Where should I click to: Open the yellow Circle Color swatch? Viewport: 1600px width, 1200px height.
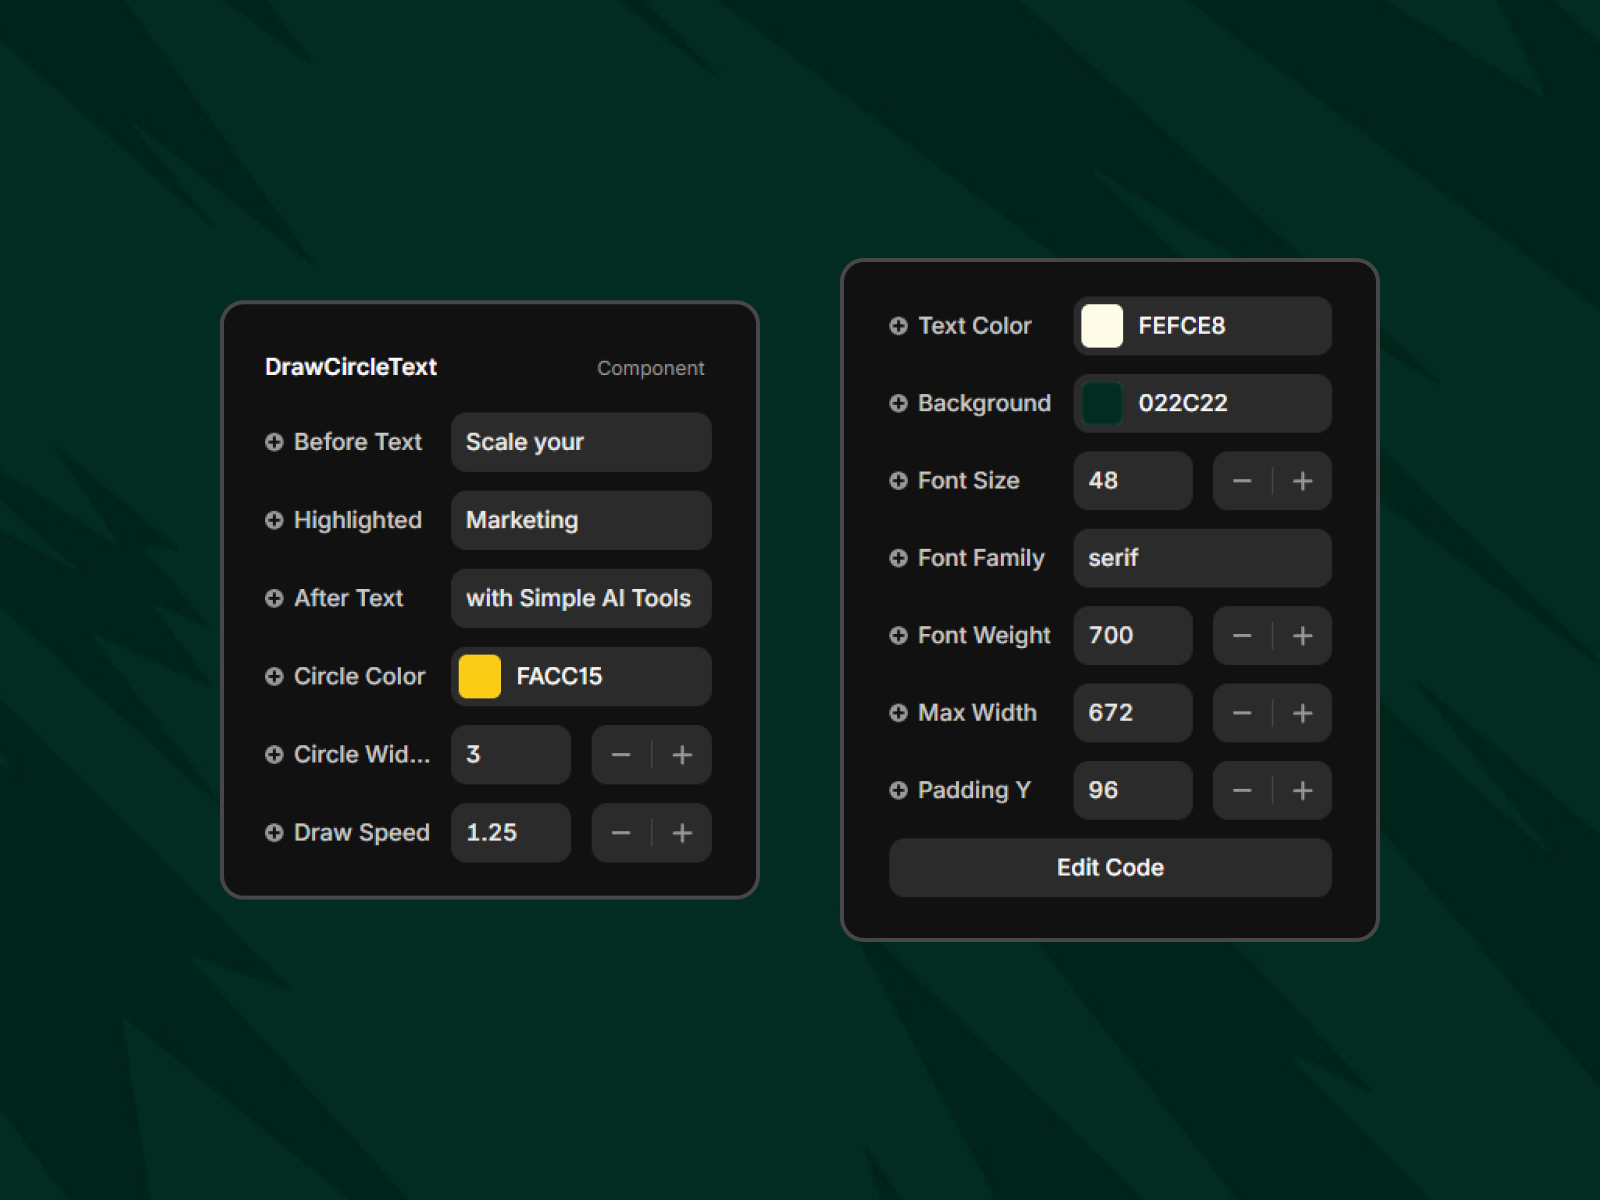click(480, 677)
